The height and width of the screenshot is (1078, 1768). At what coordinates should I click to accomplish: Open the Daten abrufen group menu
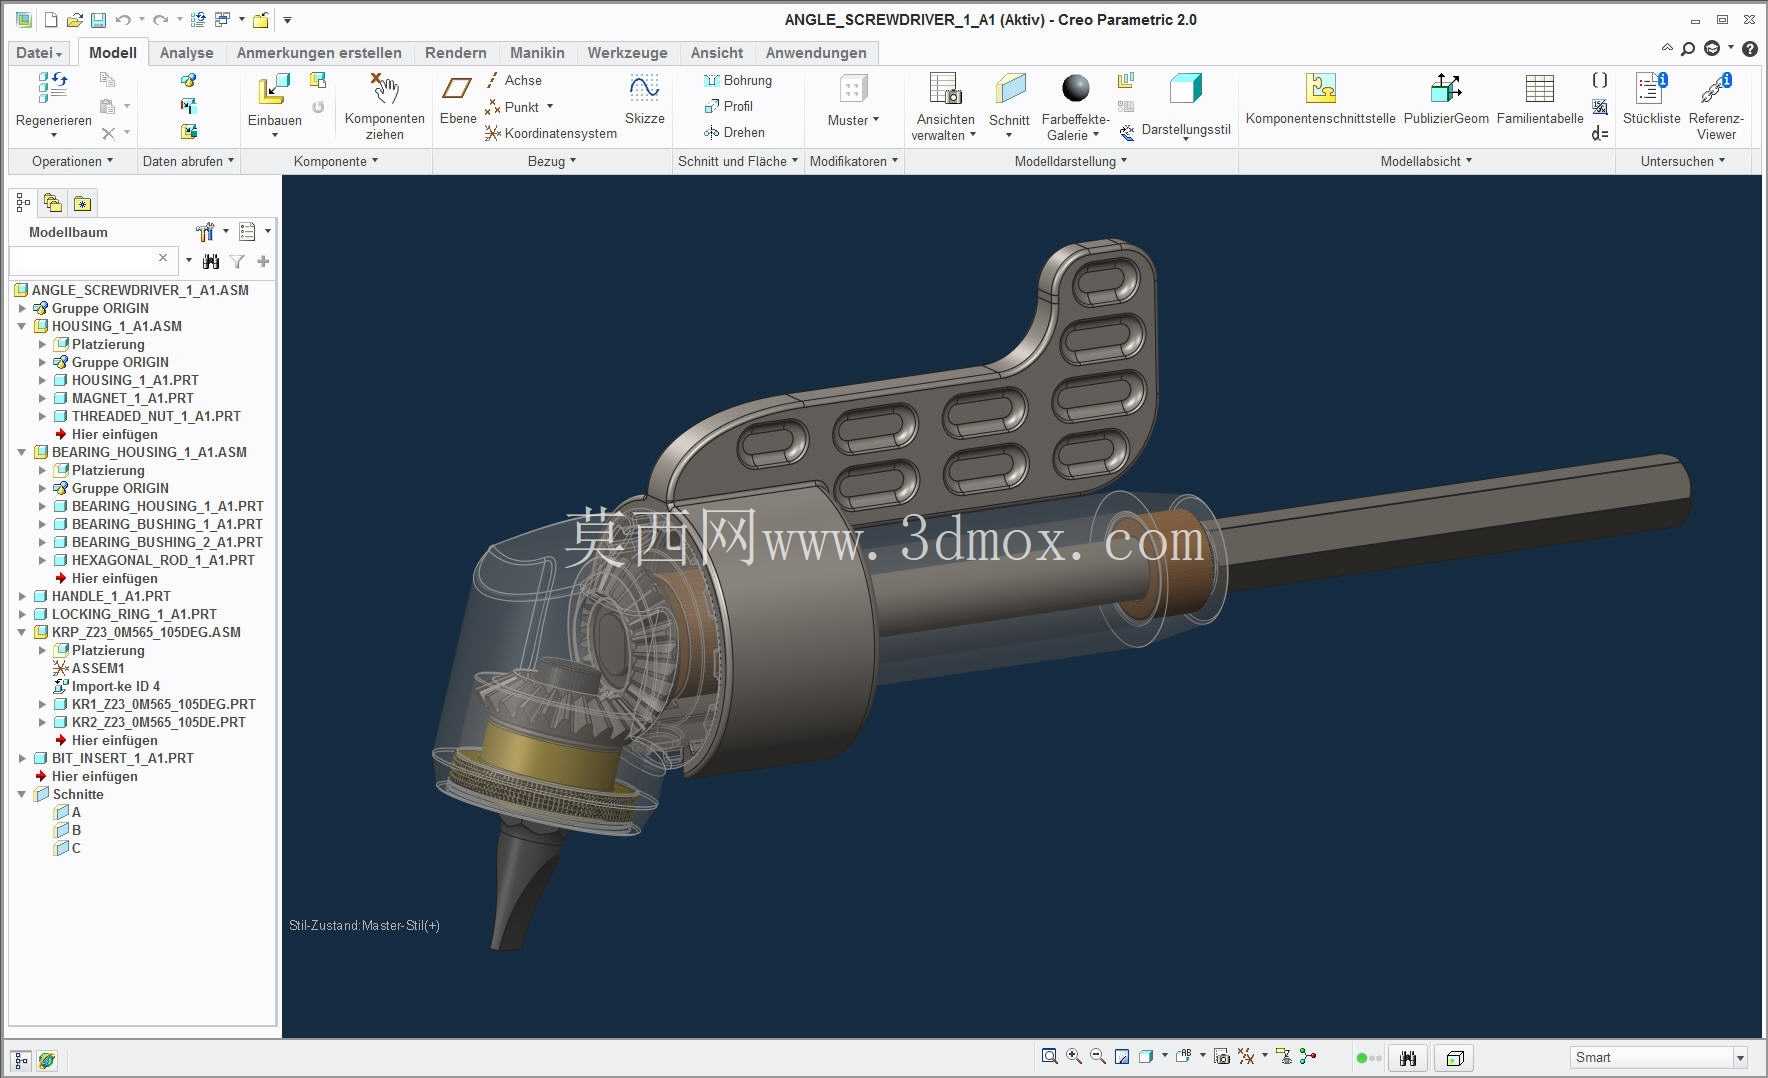tap(188, 161)
